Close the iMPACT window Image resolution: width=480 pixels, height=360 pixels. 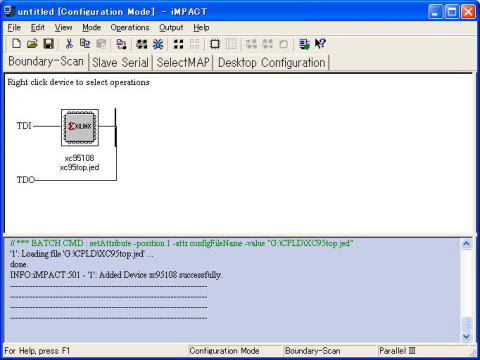(x=468, y=12)
